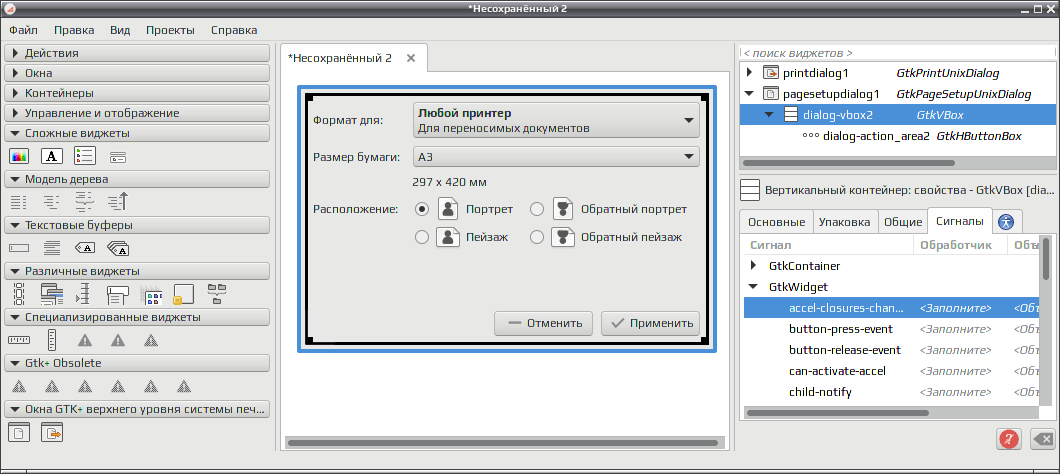This screenshot has height=474, width=1060.
Task: Expand the printdialog1 tree node arrow
Action: point(748,73)
